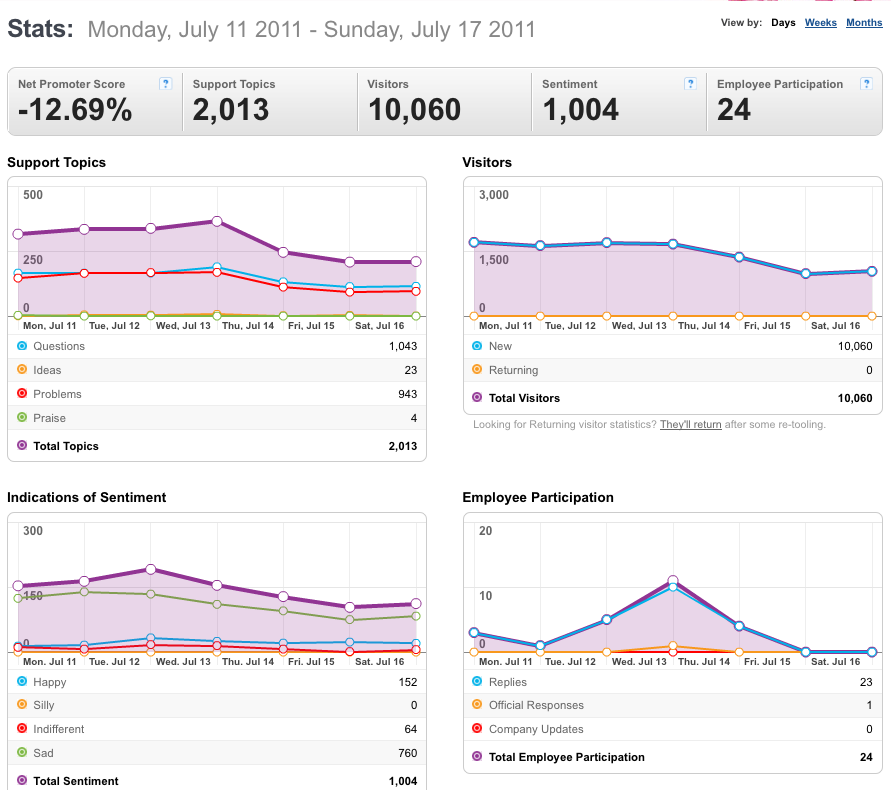The height and width of the screenshot is (790, 891).
Task: Click the Net Promoter Score help icon
Action: (x=165, y=84)
